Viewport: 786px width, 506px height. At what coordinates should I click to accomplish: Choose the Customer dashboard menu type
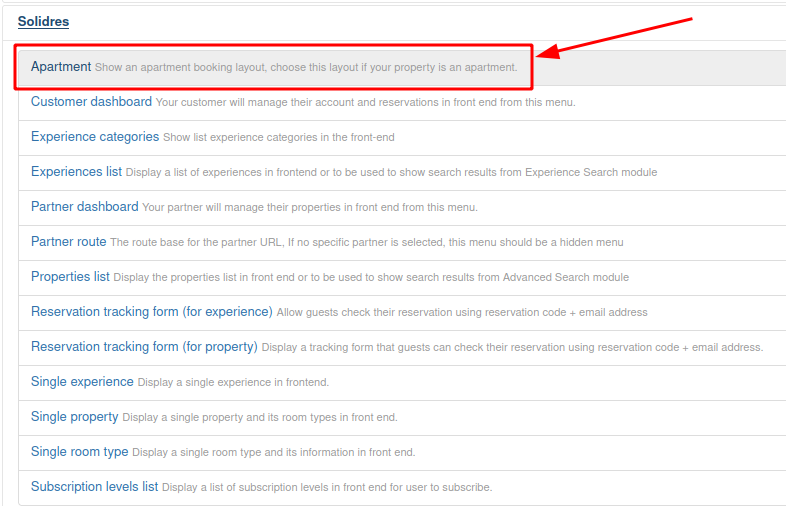(91, 102)
